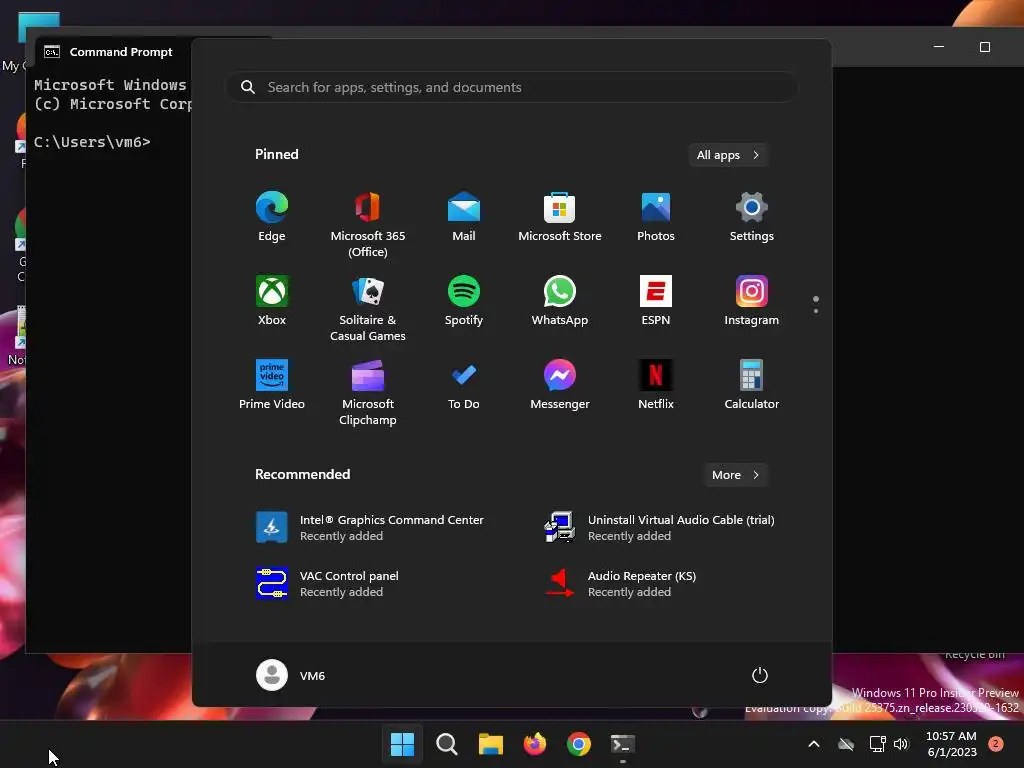Launch the Xbox app
Screen dimensions: 1024x768
coord(272,301)
